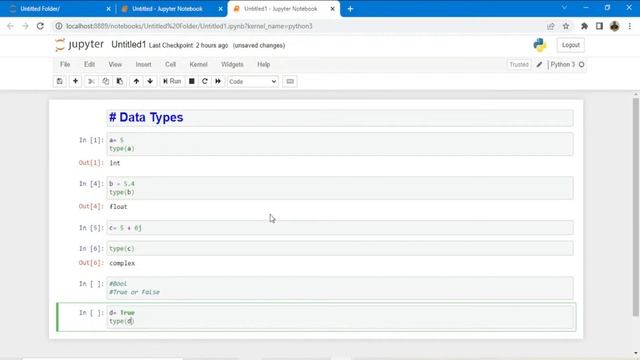Open the Widgets menu

tap(232, 64)
